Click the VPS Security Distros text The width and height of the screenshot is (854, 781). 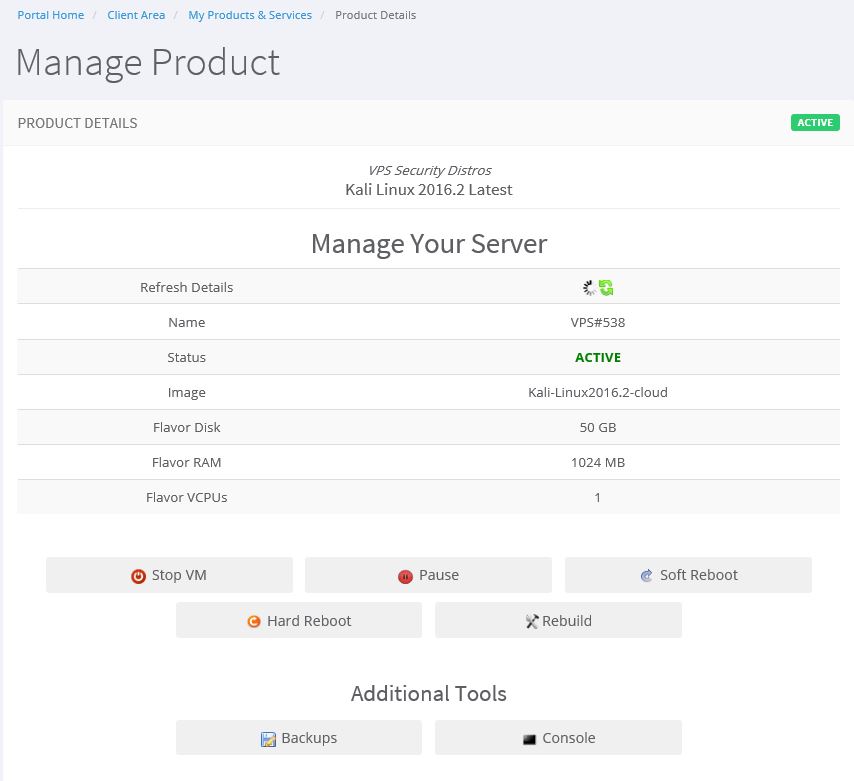429,170
